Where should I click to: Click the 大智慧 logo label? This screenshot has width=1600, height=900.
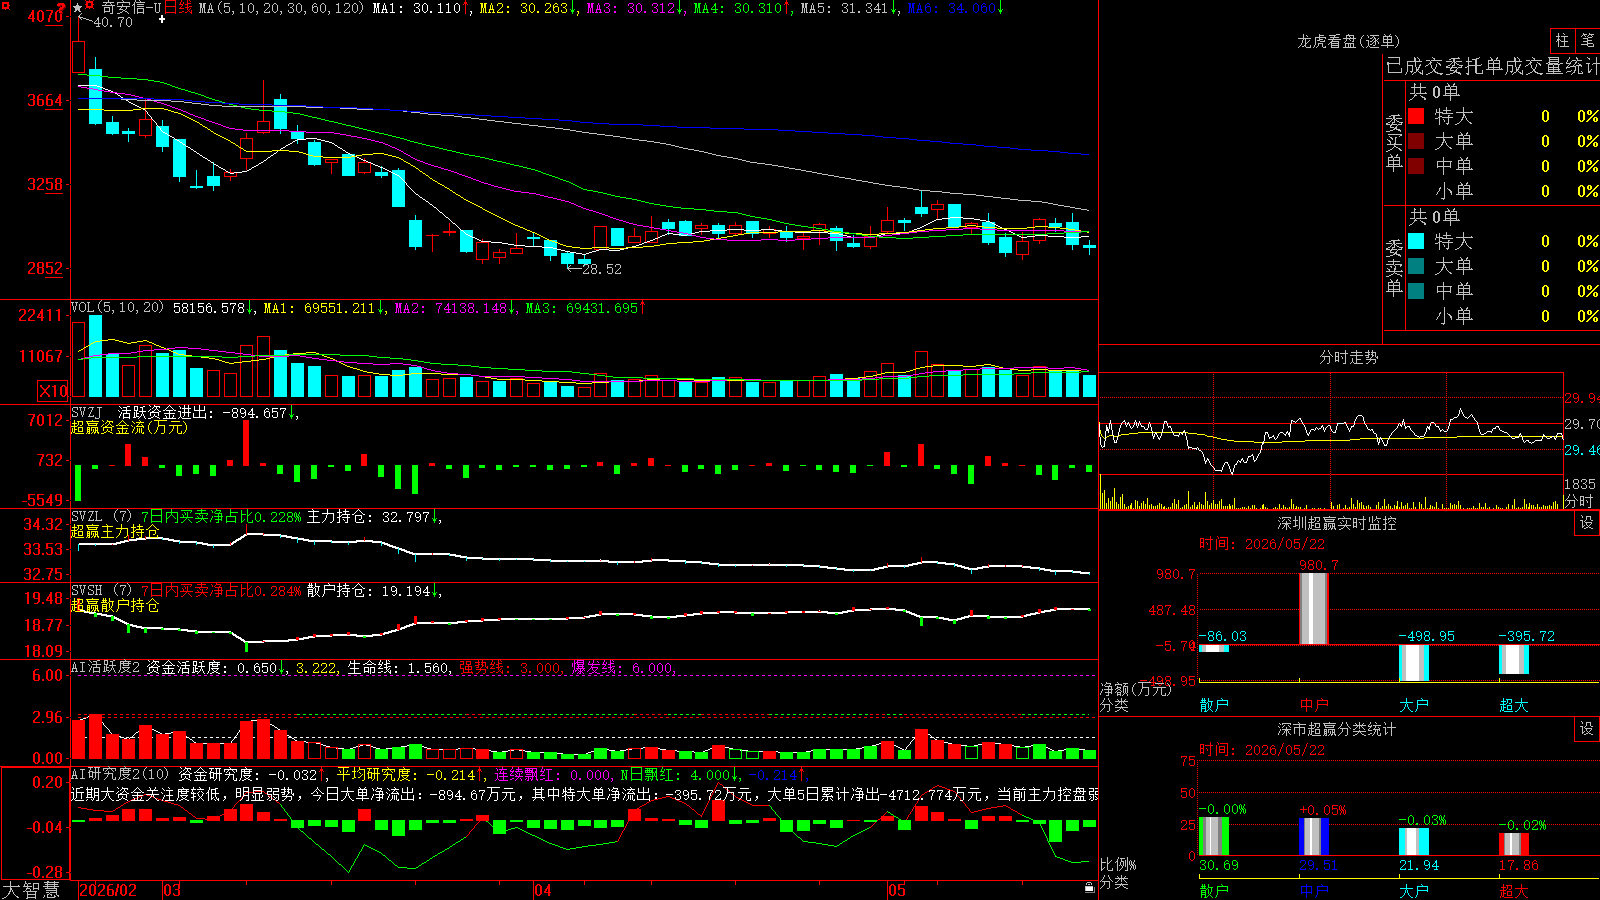pyautogui.click(x=31, y=890)
